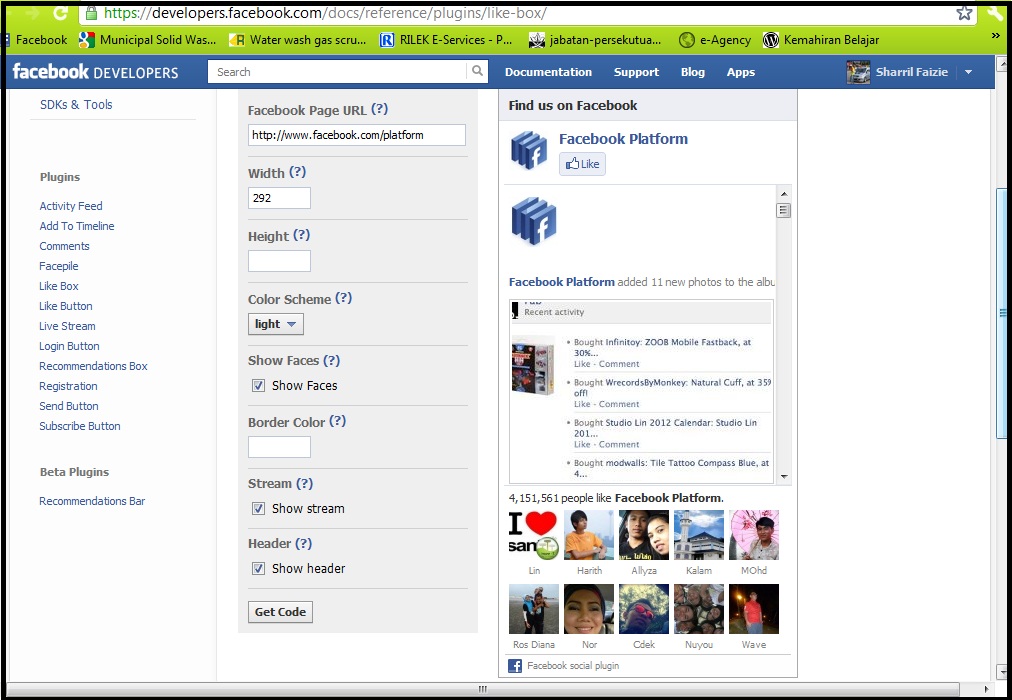Viewport: 1012px width, 700px height.
Task: Click Ros Diana's profile photo
Action: [x=534, y=609]
